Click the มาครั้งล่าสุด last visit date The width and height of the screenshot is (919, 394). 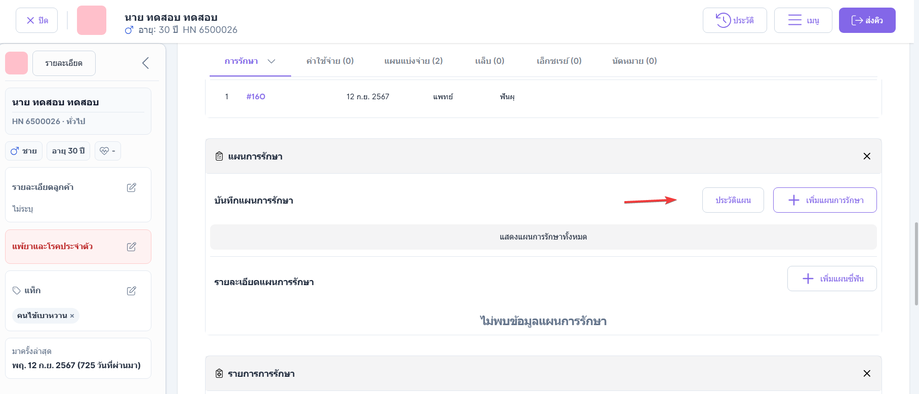pos(76,366)
